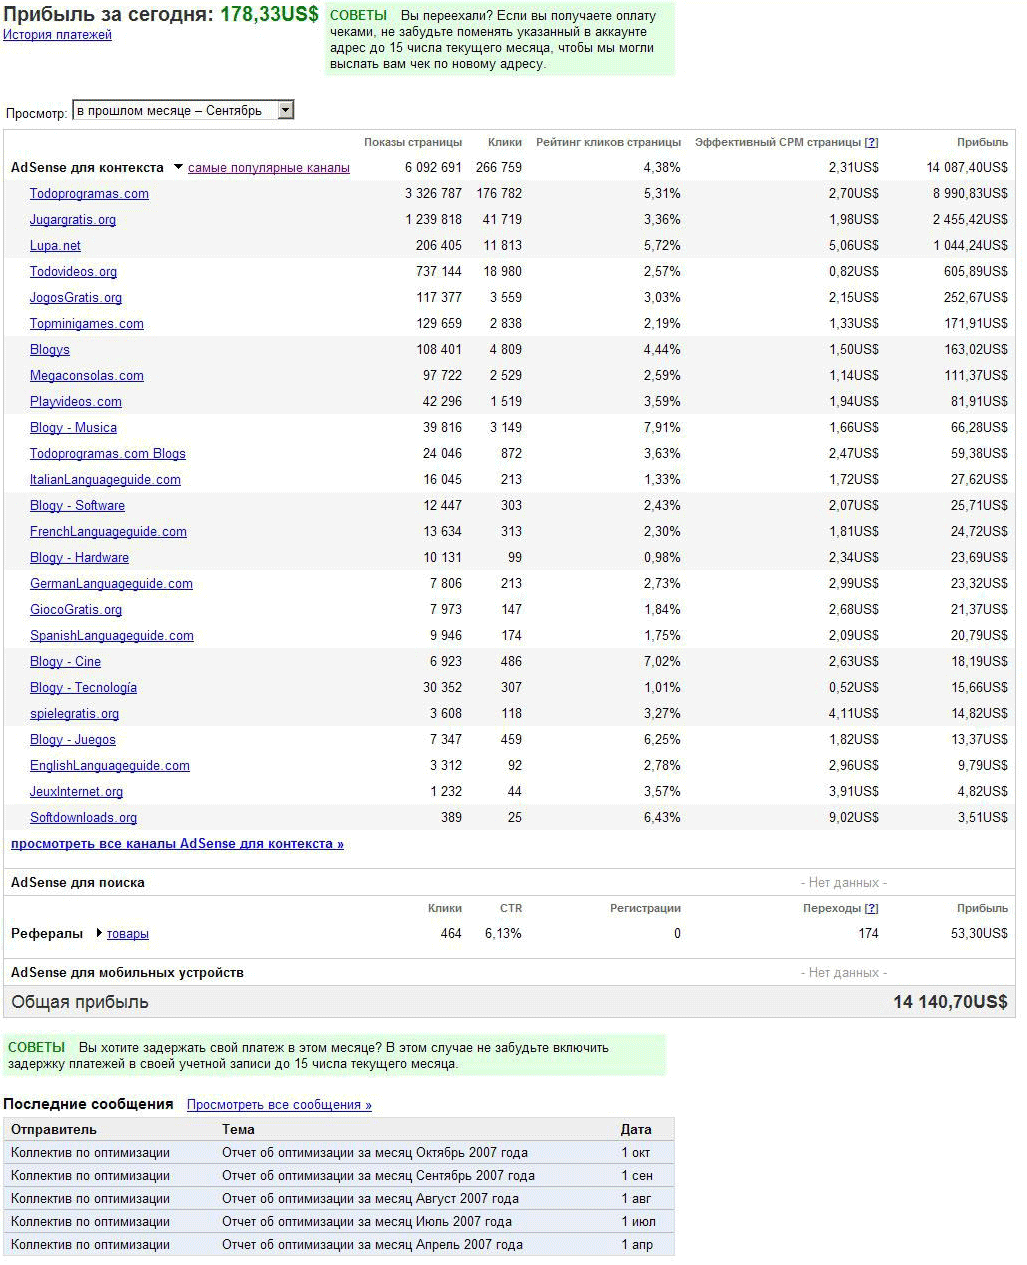
Task: Open the Blogy - Cine channel
Action: (x=65, y=662)
